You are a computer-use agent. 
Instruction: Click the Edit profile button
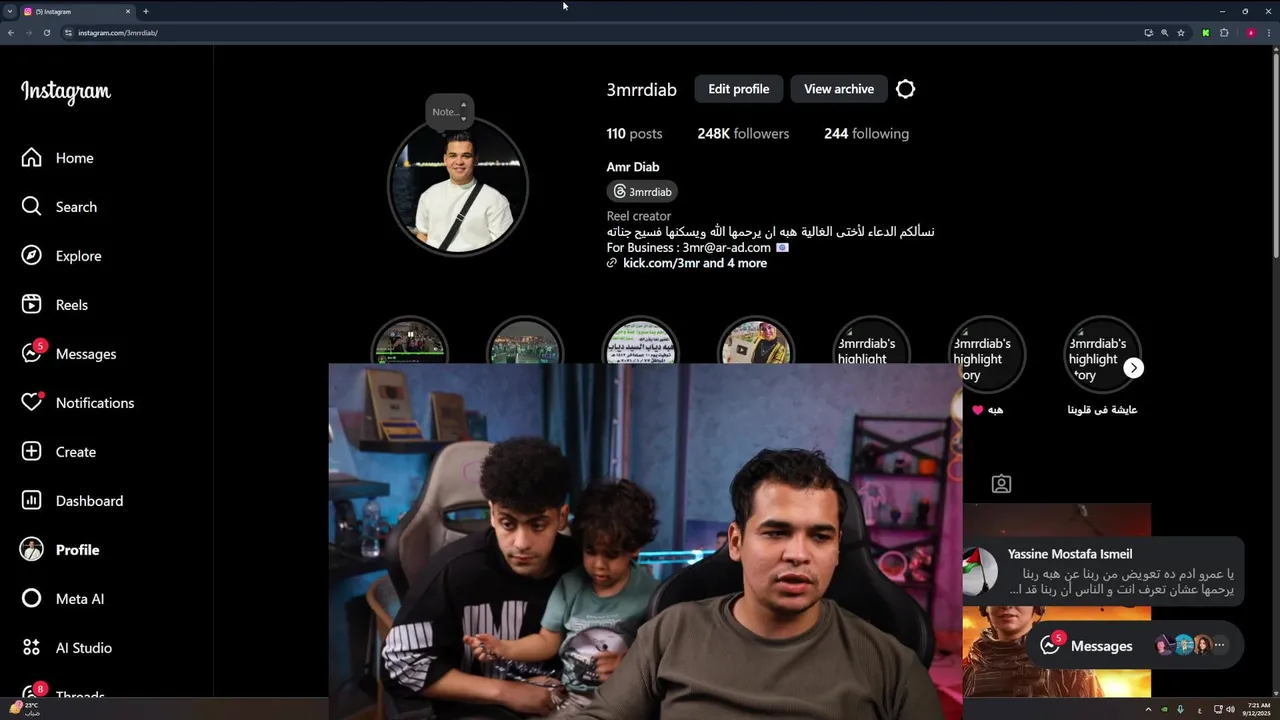[739, 89]
